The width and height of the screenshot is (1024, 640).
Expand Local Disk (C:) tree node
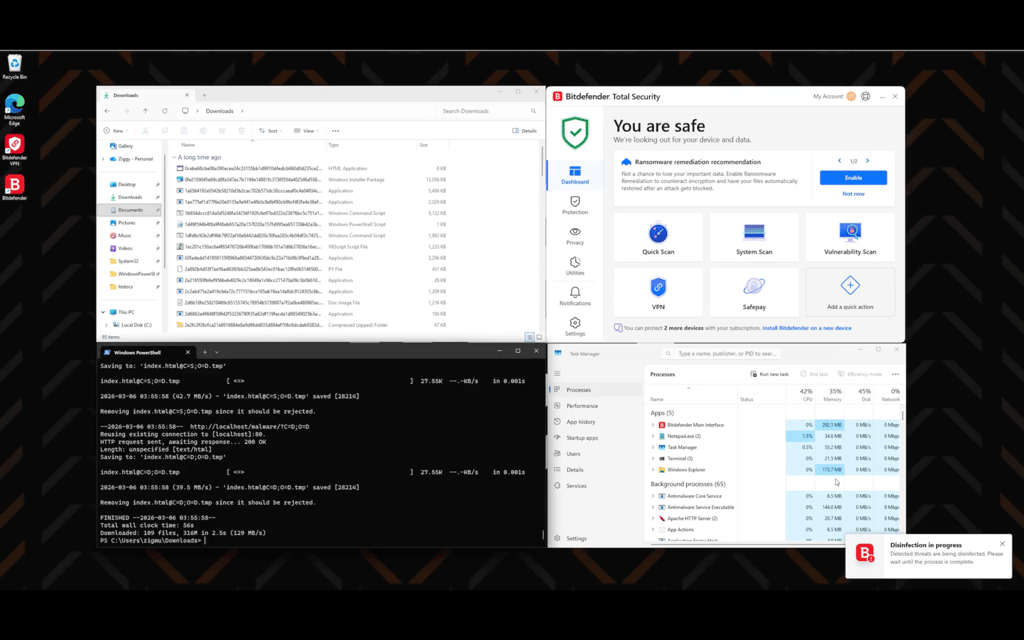[x=105, y=325]
